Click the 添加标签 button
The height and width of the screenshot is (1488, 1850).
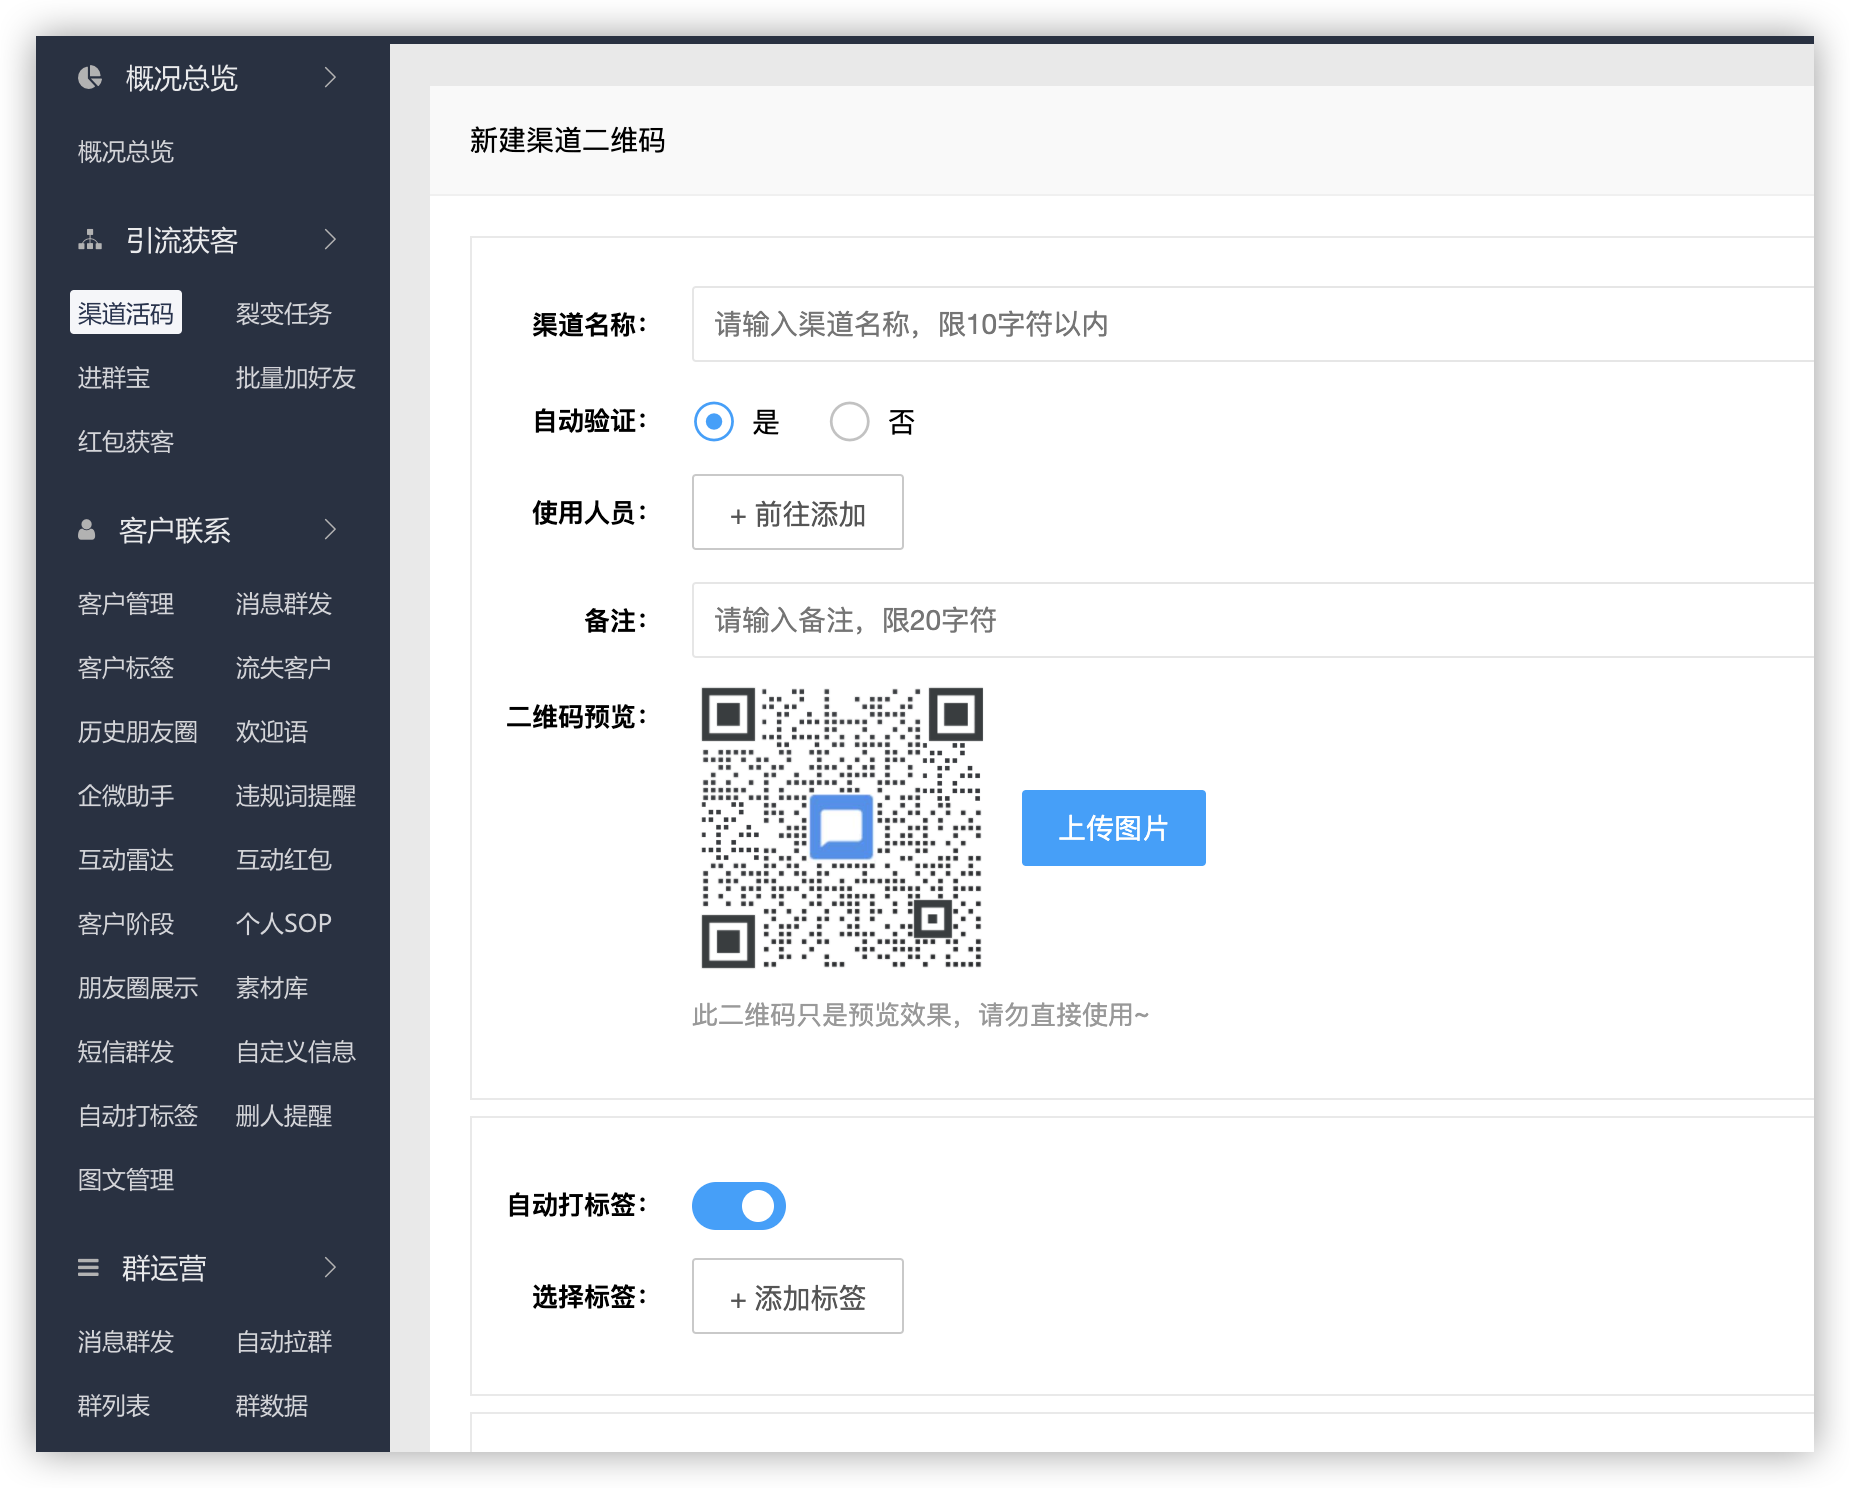798,1296
